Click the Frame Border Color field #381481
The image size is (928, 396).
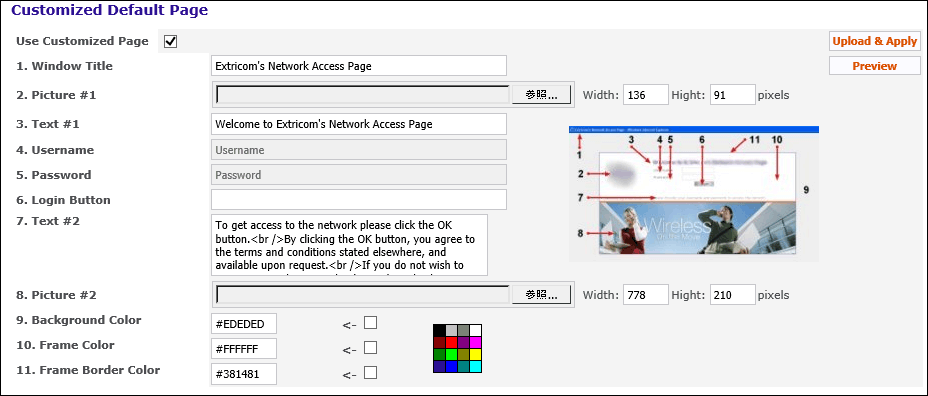tap(244, 374)
